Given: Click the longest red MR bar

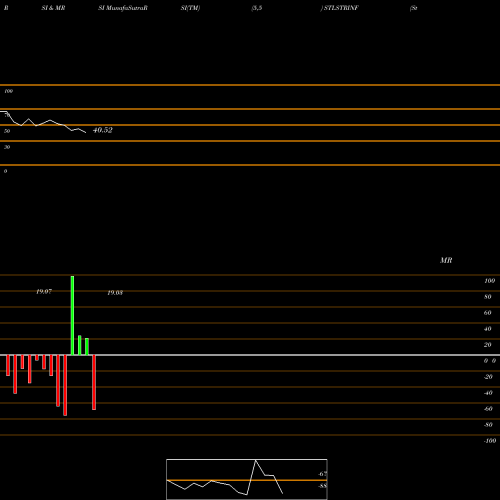Looking at the screenshot, I should (x=65, y=385).
